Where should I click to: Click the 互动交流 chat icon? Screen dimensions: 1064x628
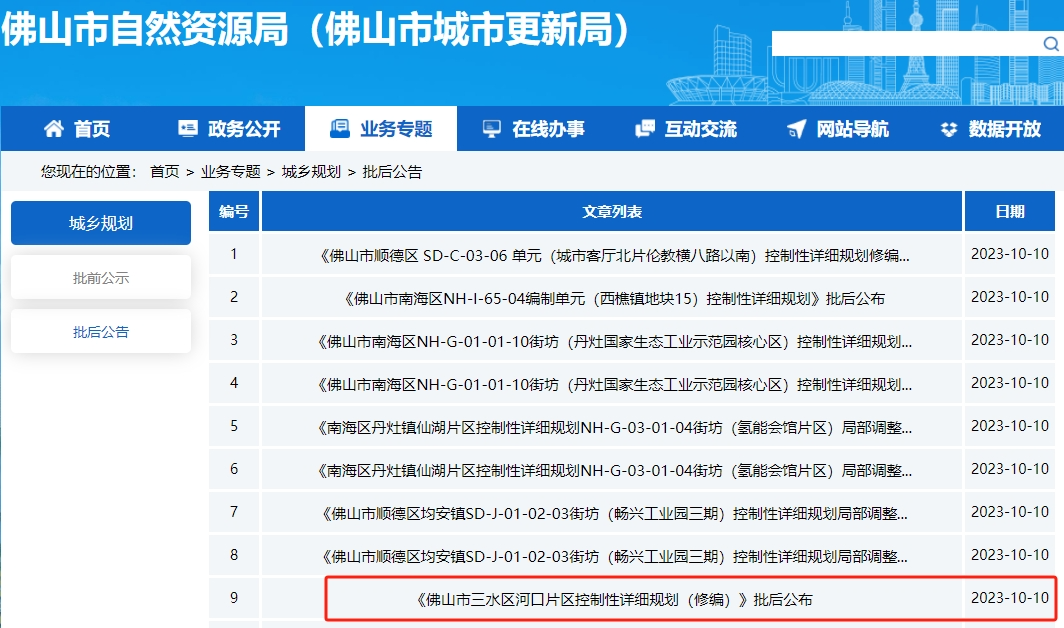645,129
